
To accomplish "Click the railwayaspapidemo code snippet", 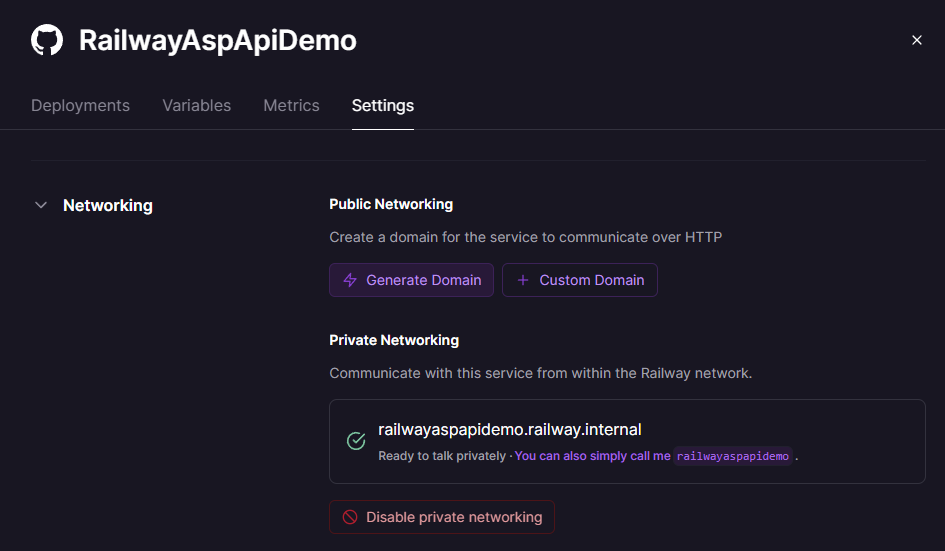I will pyautogui.click(x=733, y=456).
